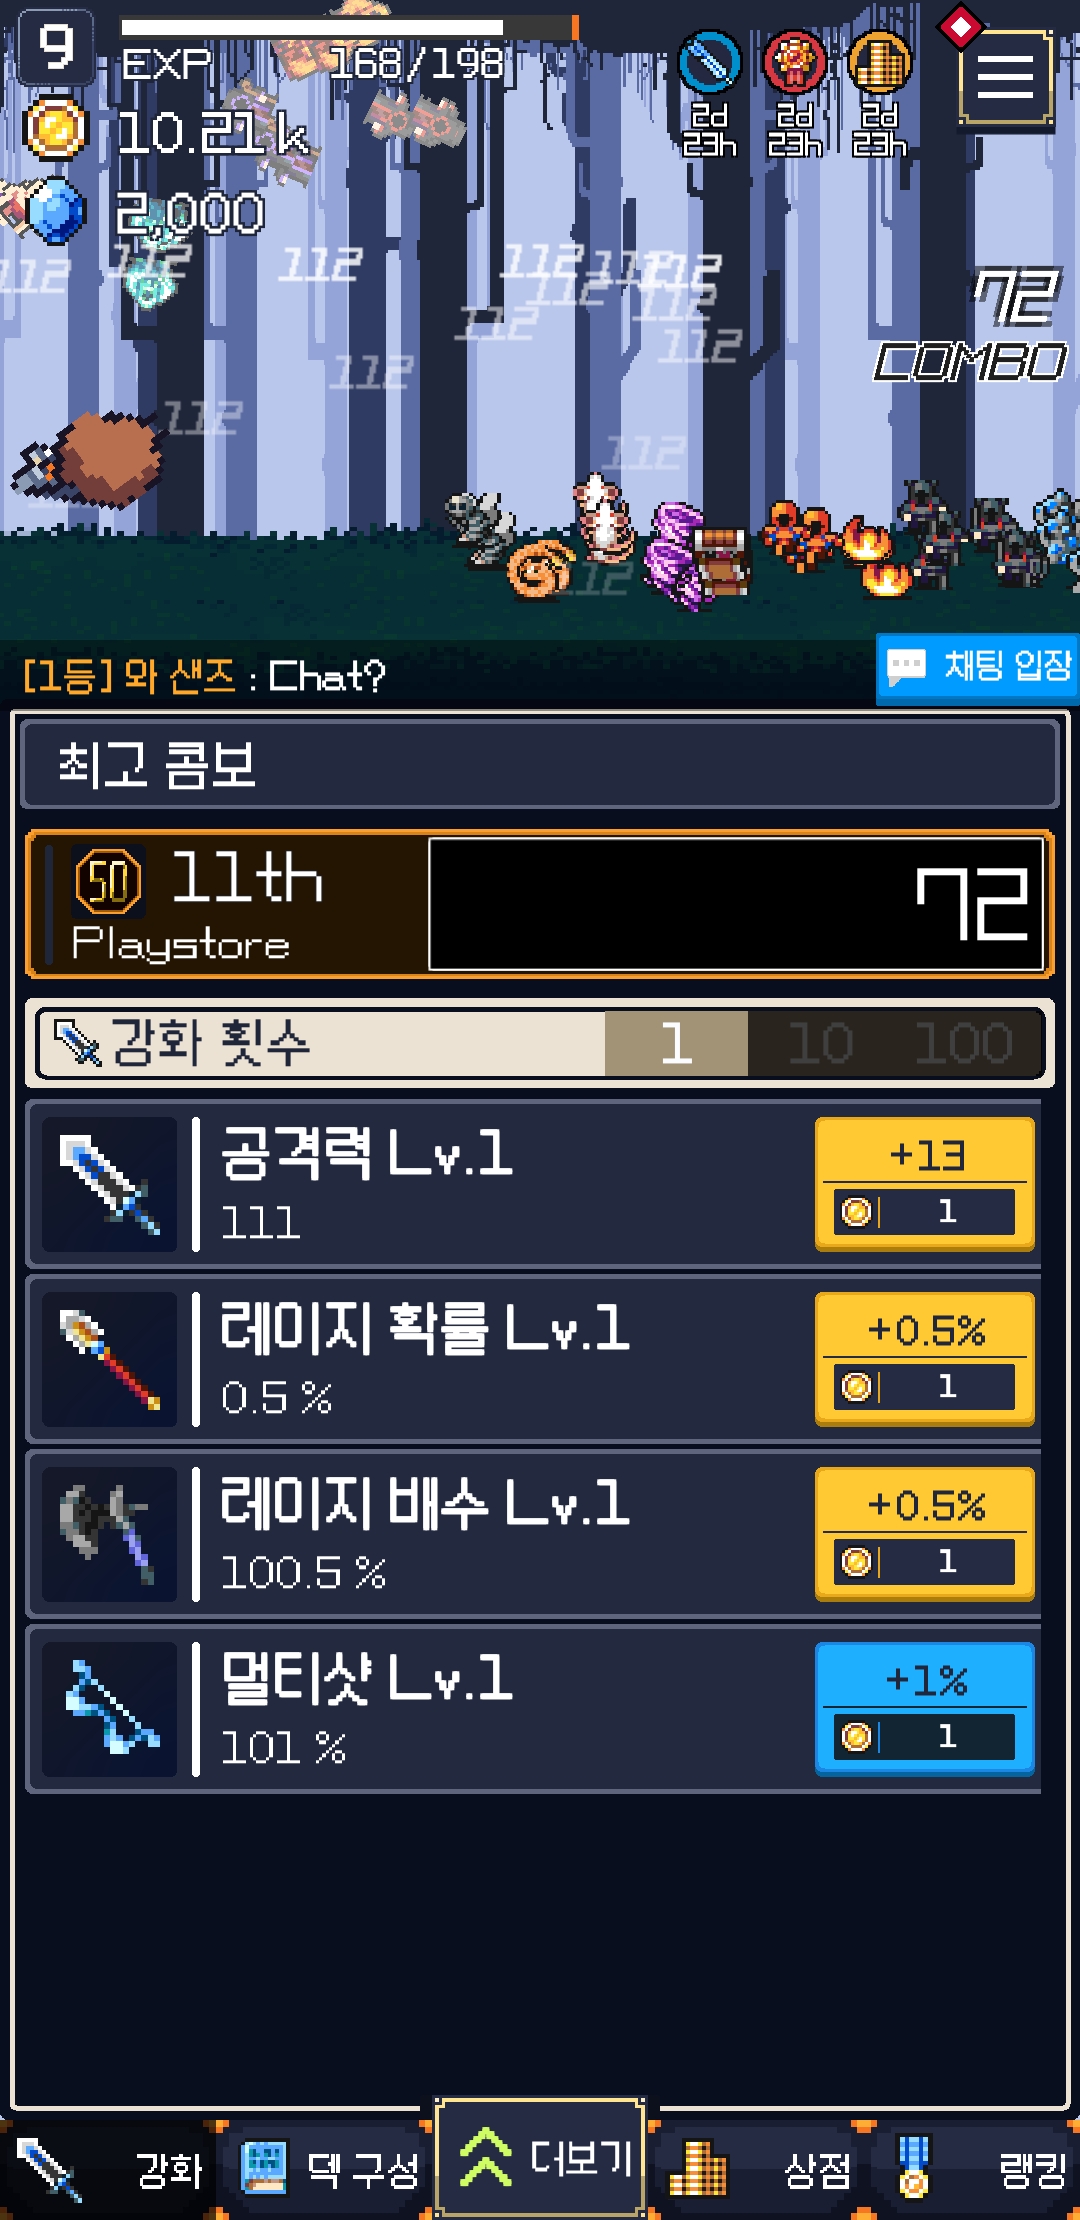Tap the 멀티샷 bow icon

[x=109, y=1709]
